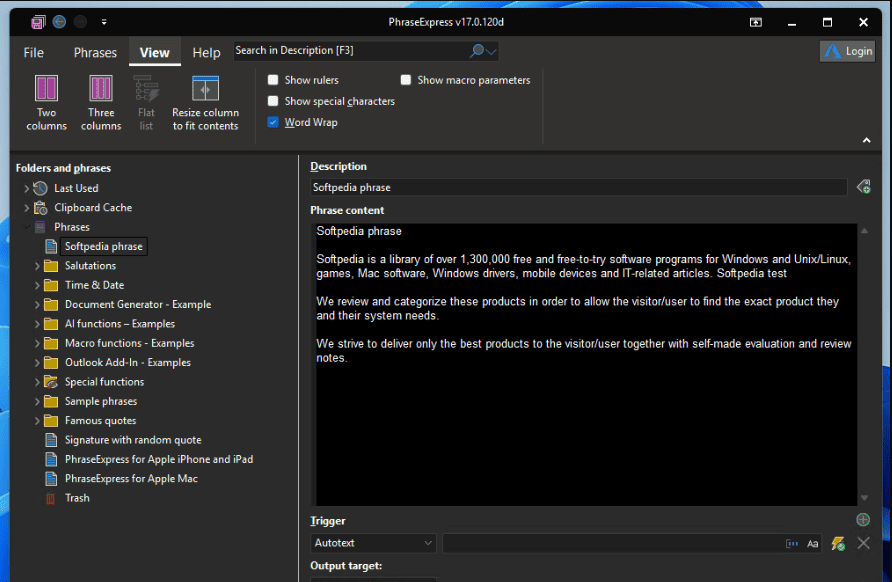Expand the Famous quotes folder
The width and height of the screenshot is (892, 582).
click(x=37, y=420)
